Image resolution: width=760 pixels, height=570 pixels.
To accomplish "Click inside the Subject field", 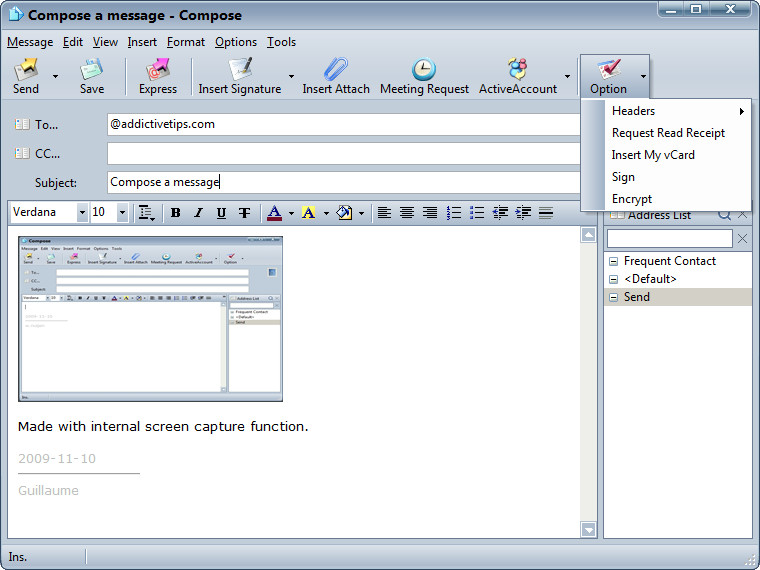I will (343, 182).
